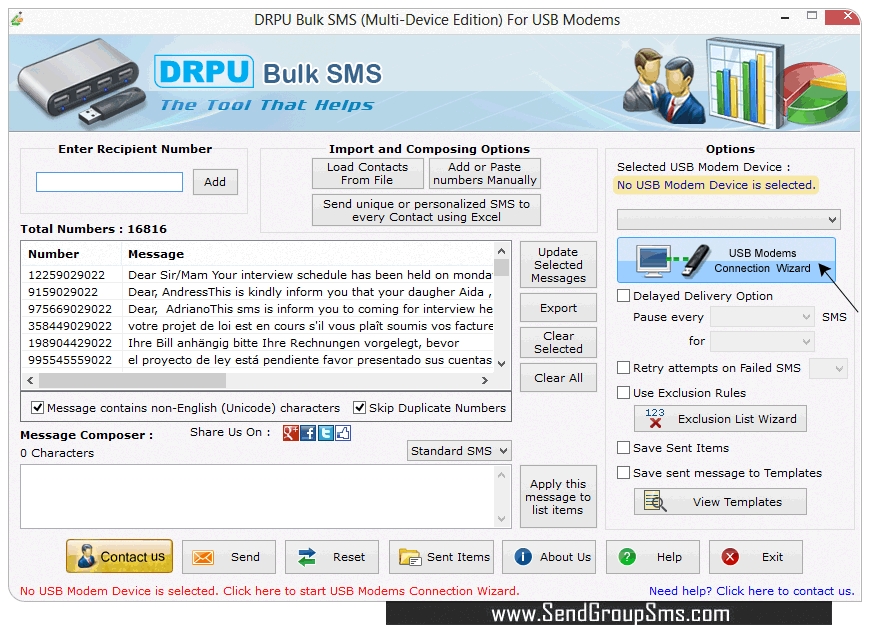Select the row with number 995545559022
Viewport: 870px width, 629px height.
tap(258, 360)
